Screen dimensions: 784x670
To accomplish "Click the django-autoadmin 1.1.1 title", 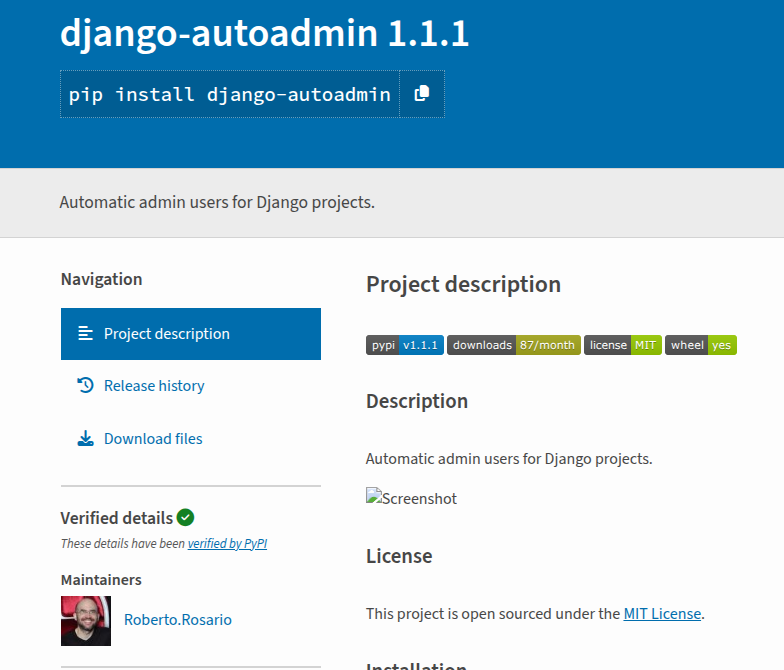I will point(264,34).
